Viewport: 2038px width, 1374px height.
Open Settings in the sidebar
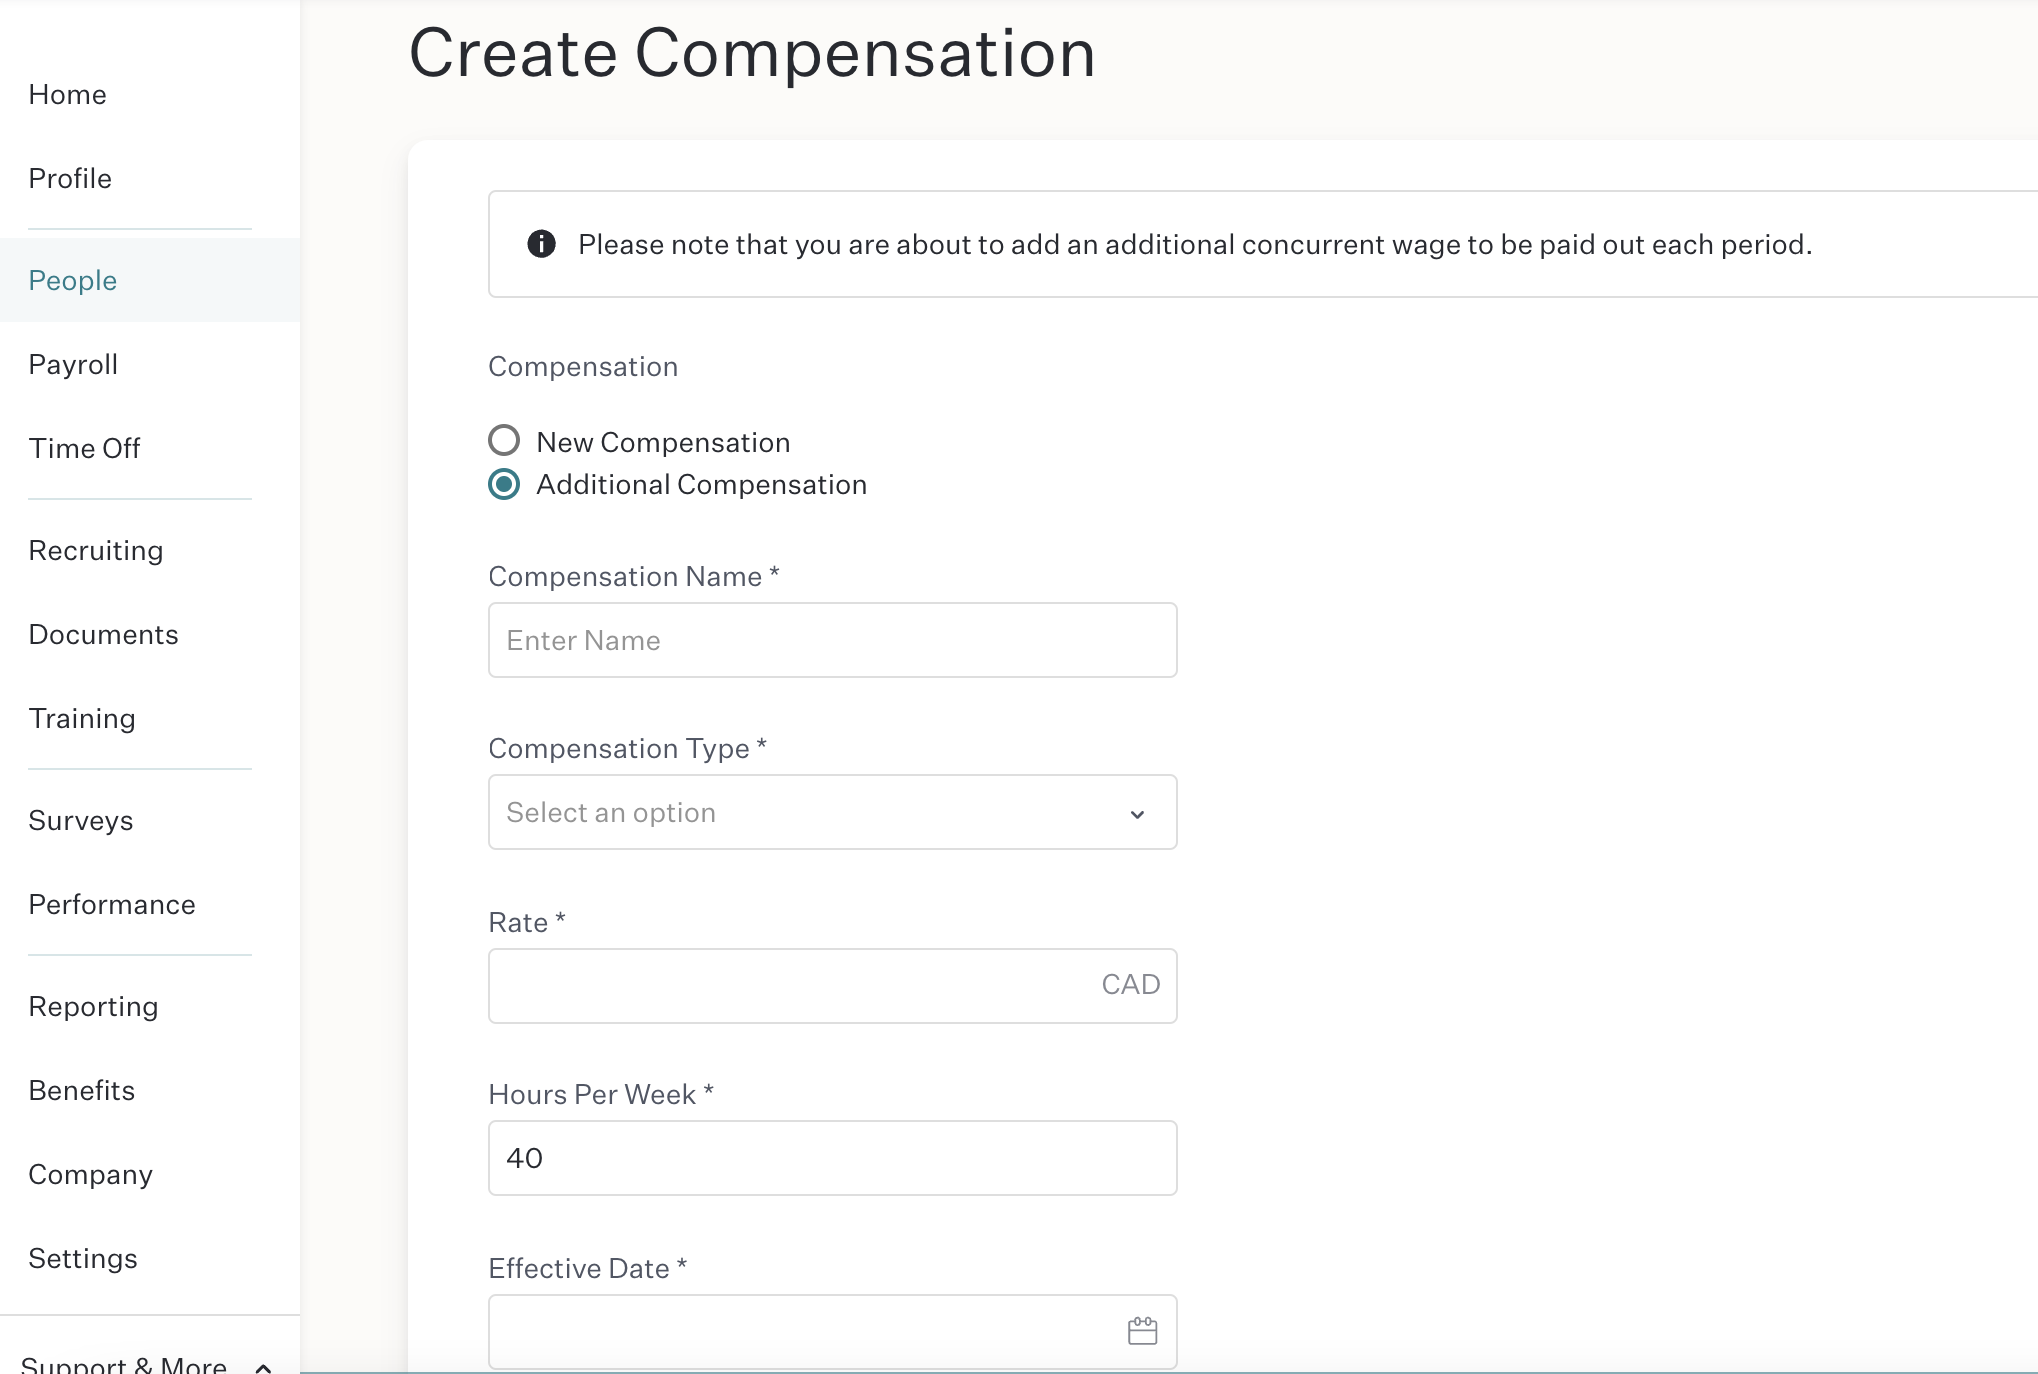(x=83, y=1258)
